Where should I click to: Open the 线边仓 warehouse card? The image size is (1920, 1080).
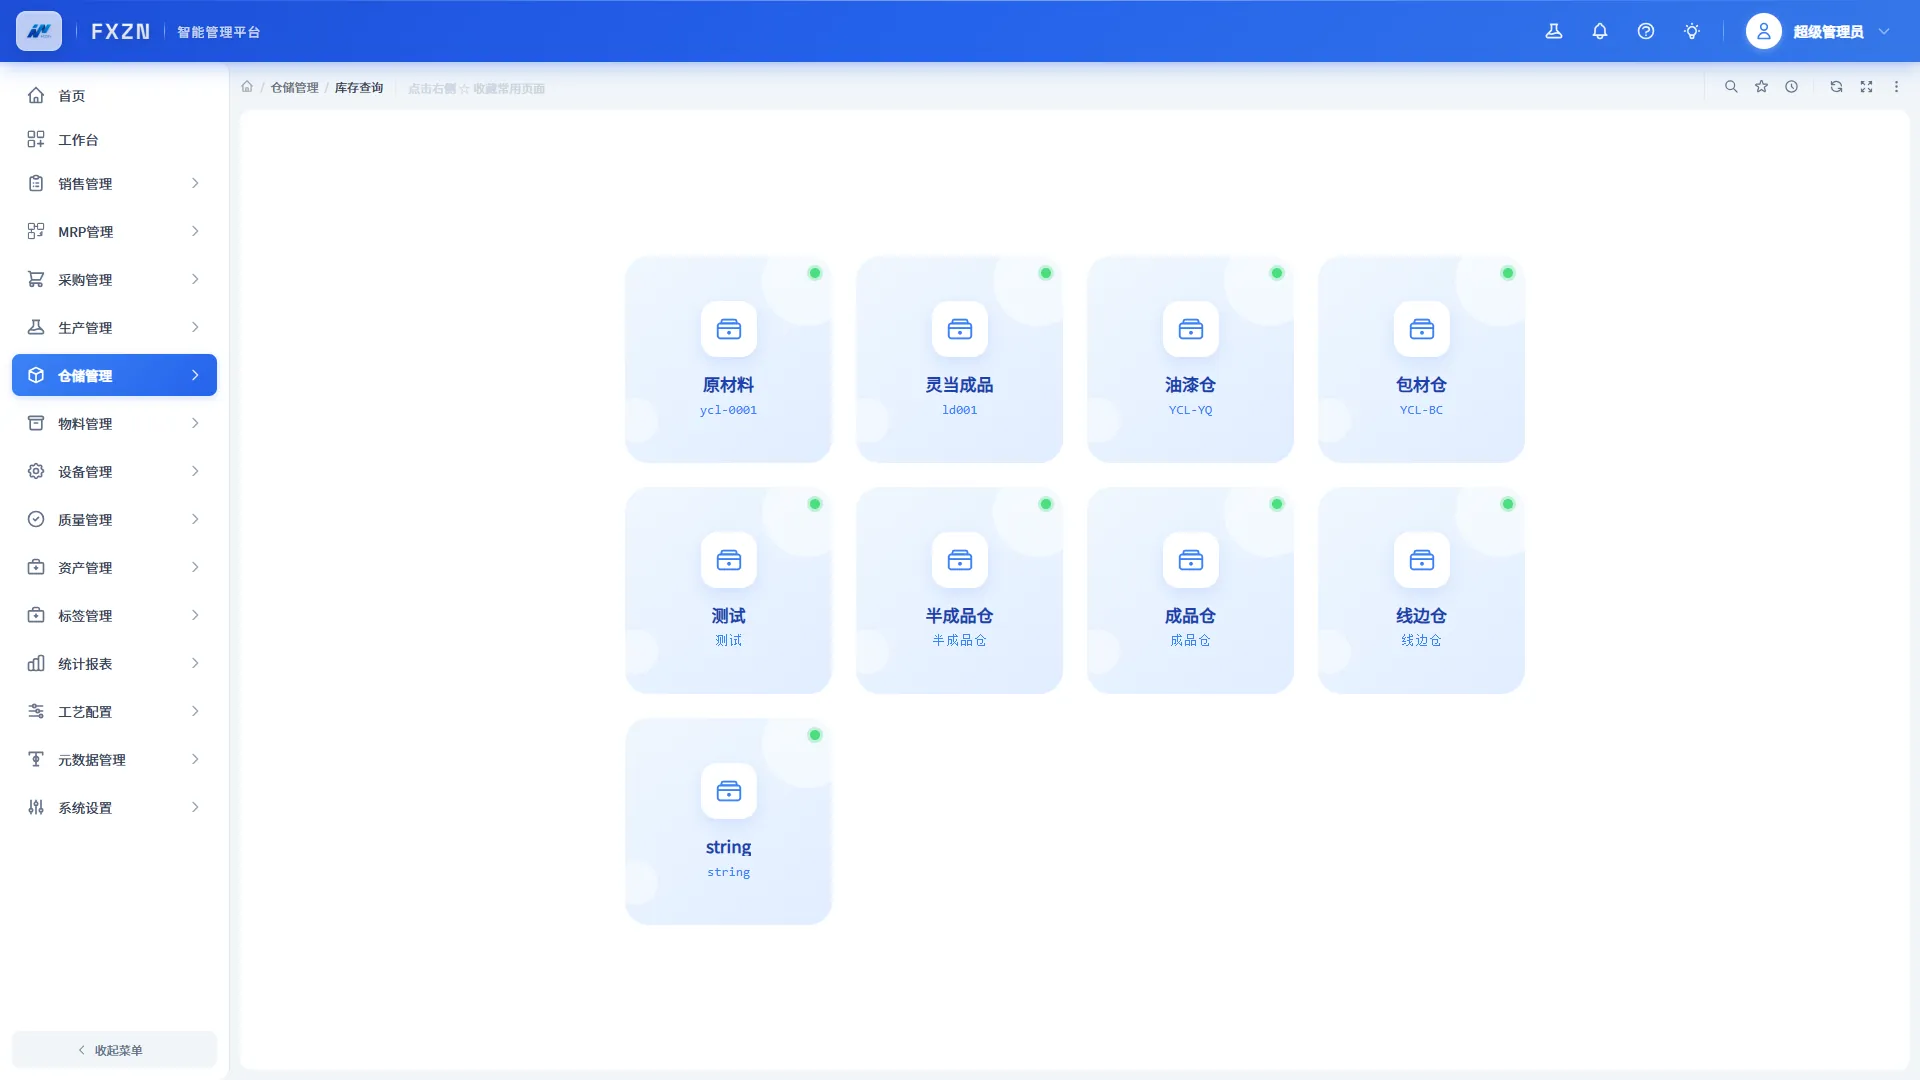click(1421, 590)
